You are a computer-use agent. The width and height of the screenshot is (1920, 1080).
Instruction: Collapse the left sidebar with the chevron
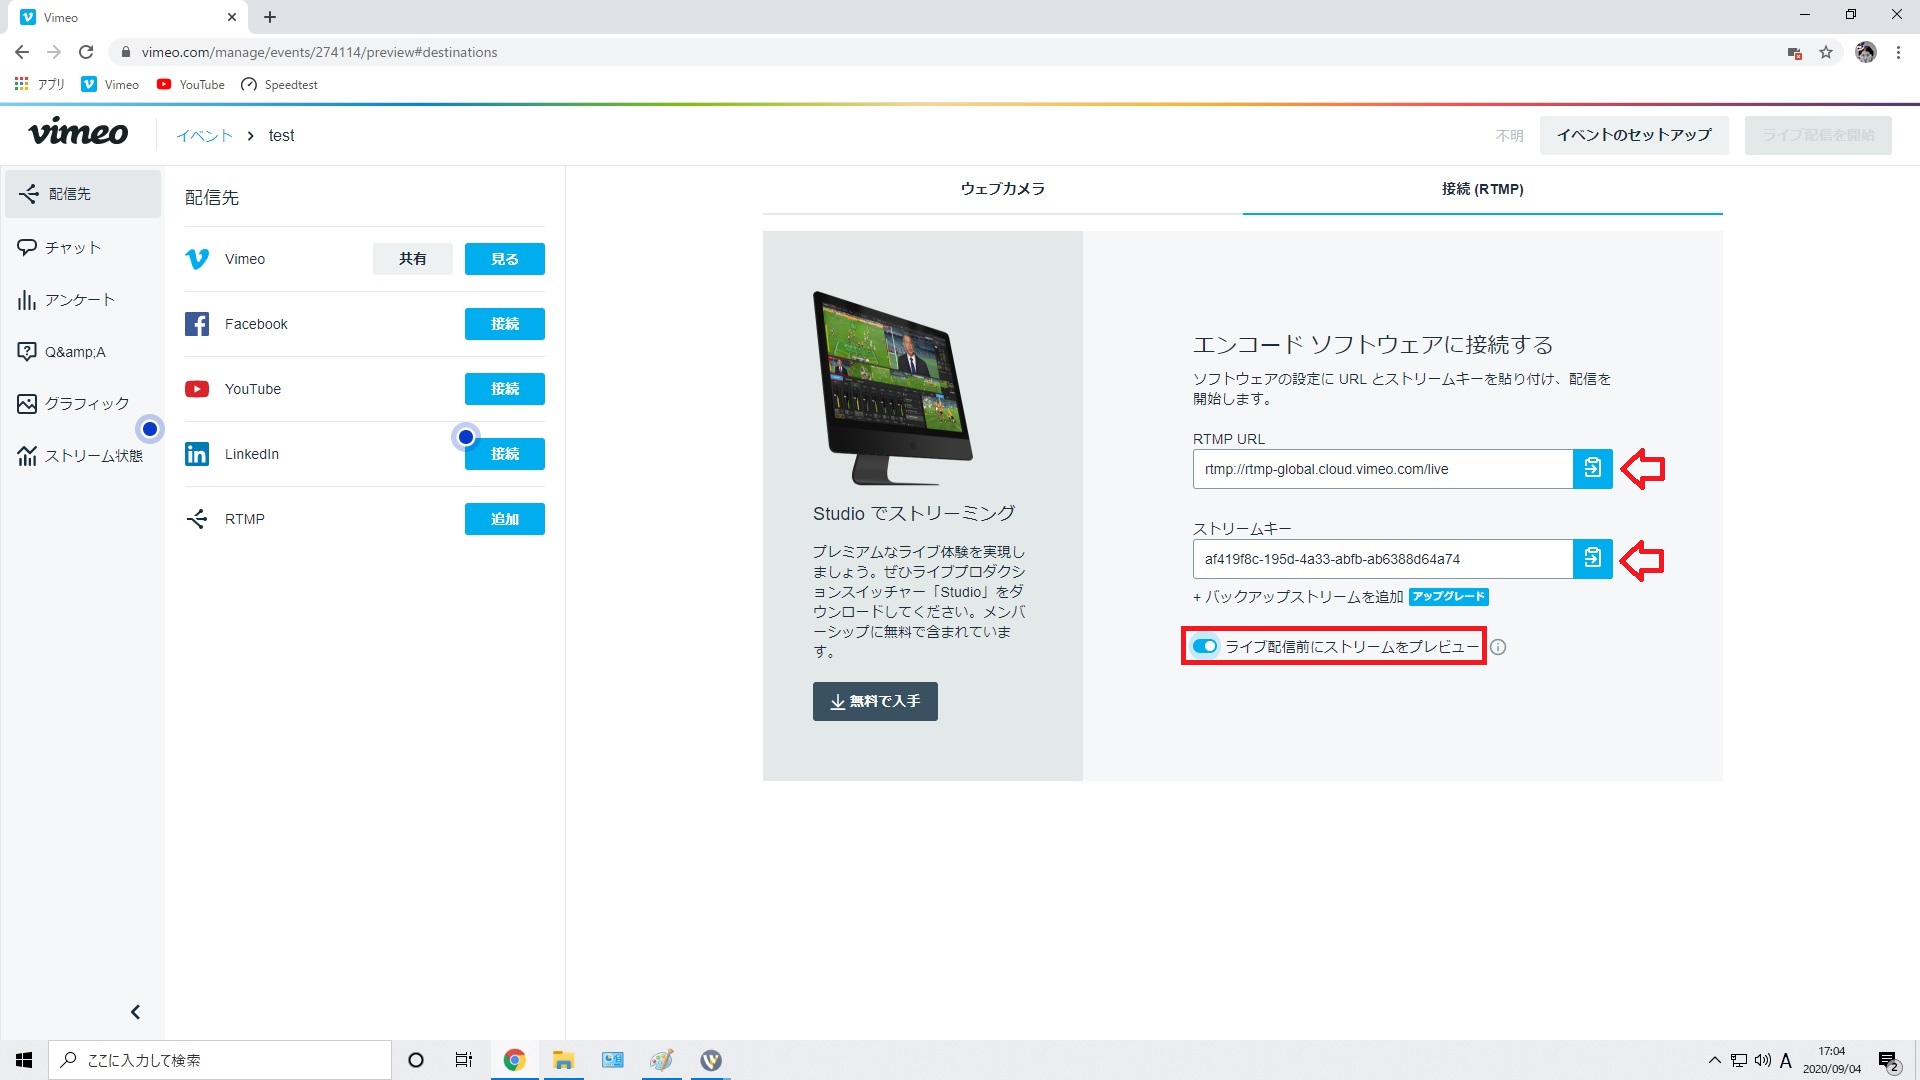pyautogui.click(x=135, y=1012)
